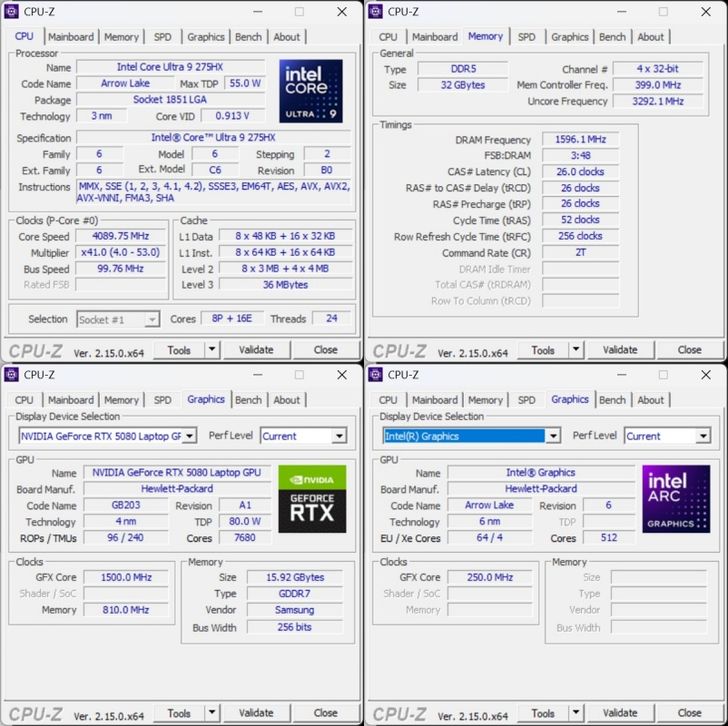
Task: Click CPU-Z title icon in Memory window
Action: pos(376,12)
